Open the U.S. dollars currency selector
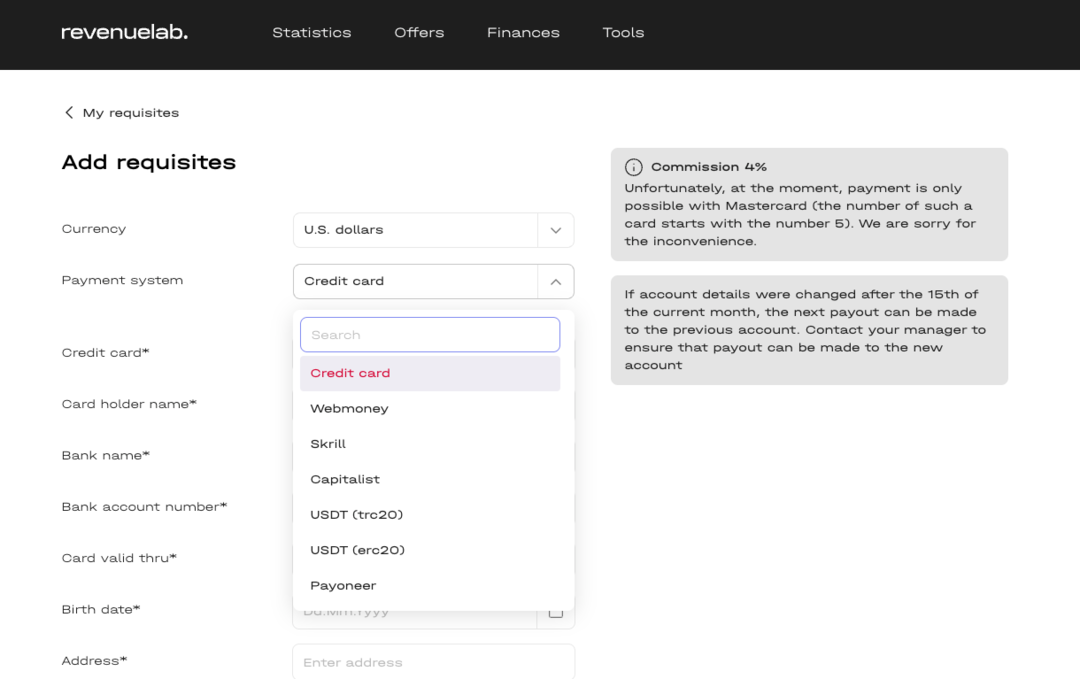Image resolution: width=1080 pixels, height=679 pixels. pos(415,230)
